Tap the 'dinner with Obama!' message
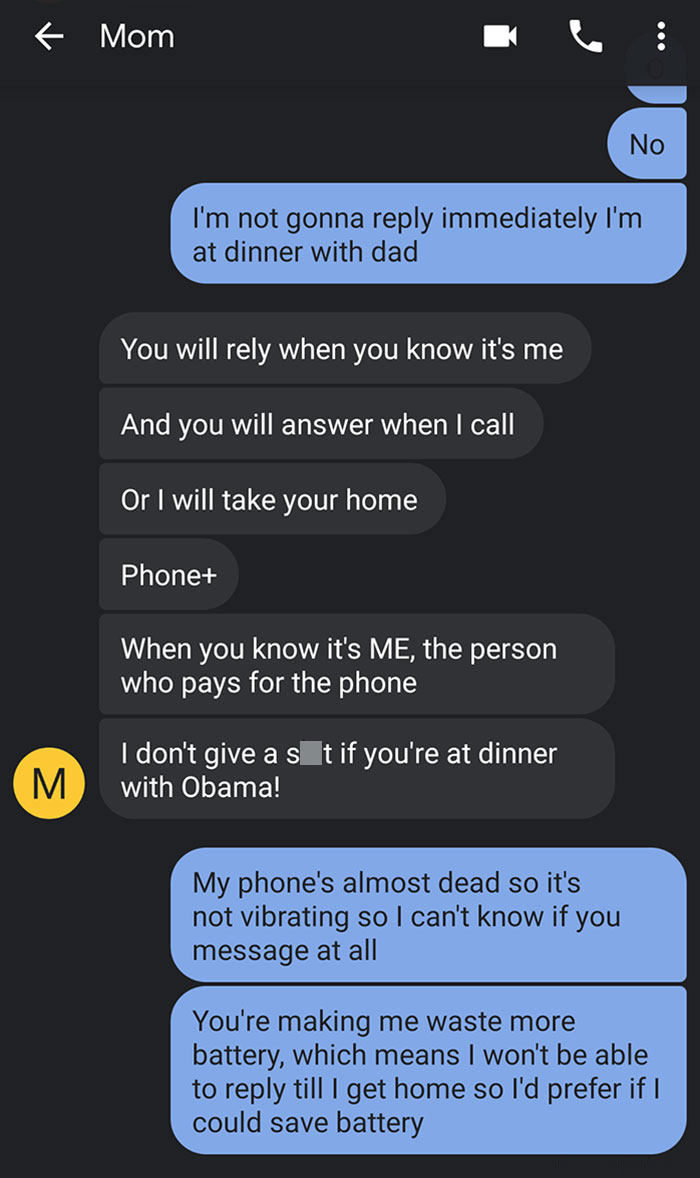 [357, 769]
